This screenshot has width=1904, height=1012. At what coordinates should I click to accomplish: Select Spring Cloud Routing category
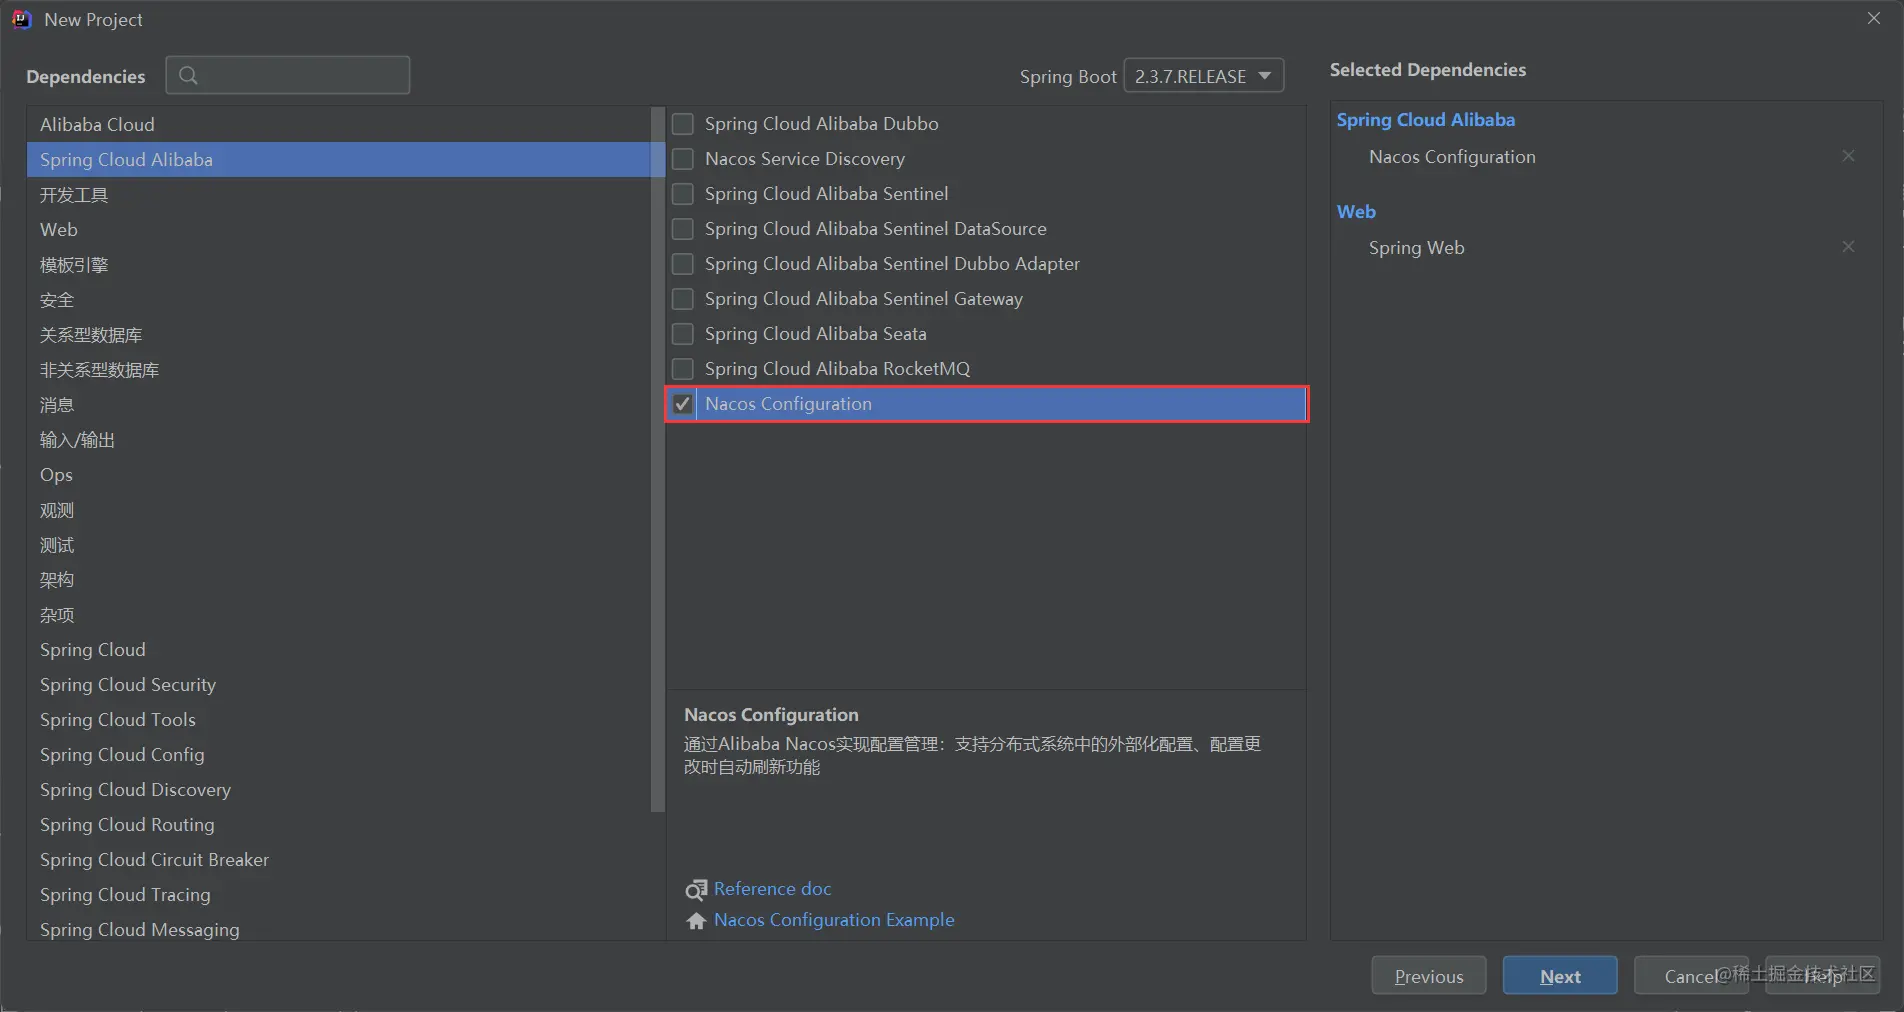click(x=338, y=825)
